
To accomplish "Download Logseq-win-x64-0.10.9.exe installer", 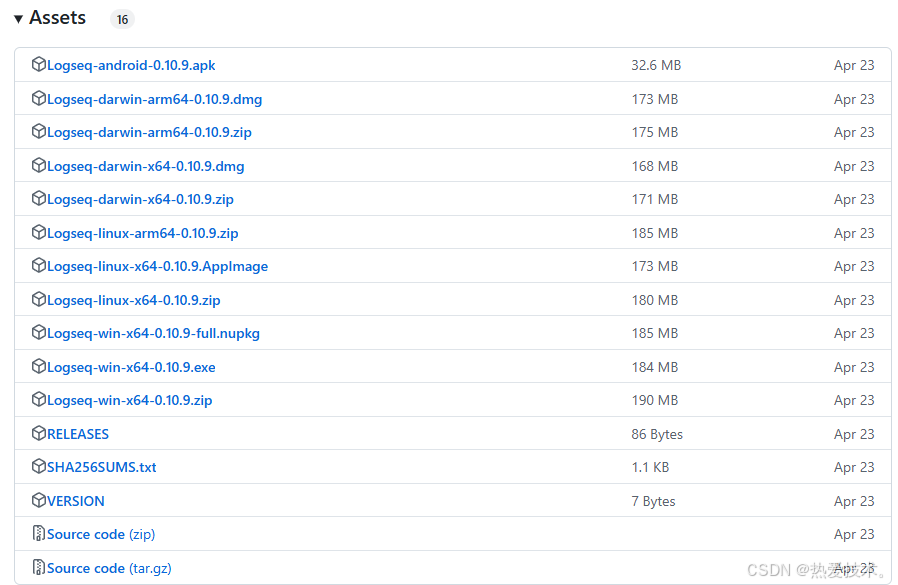I will (131, 367).
